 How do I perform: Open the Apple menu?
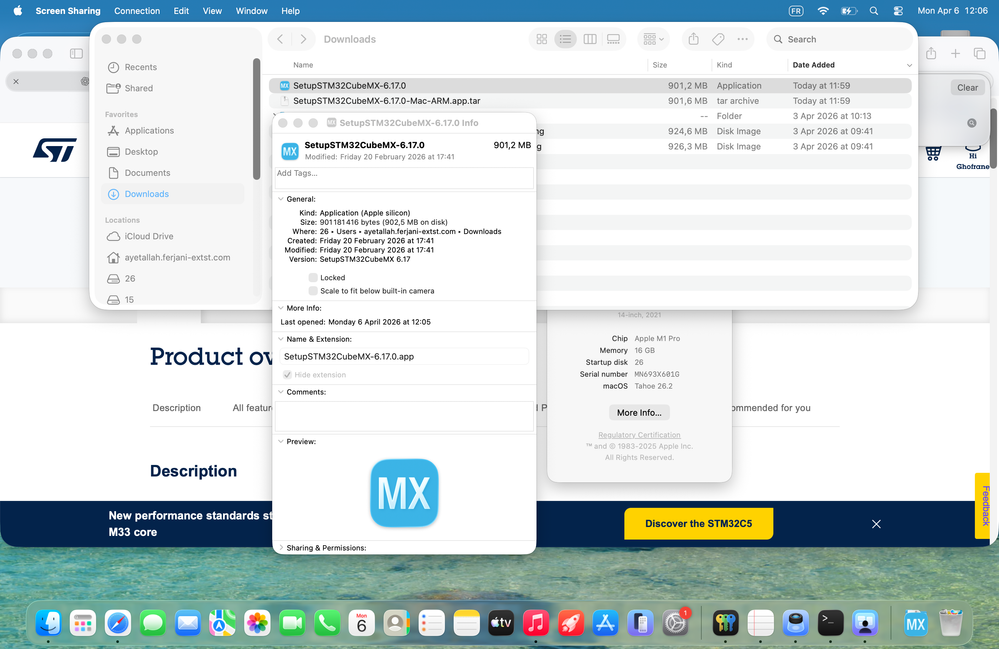click(18, 11)
